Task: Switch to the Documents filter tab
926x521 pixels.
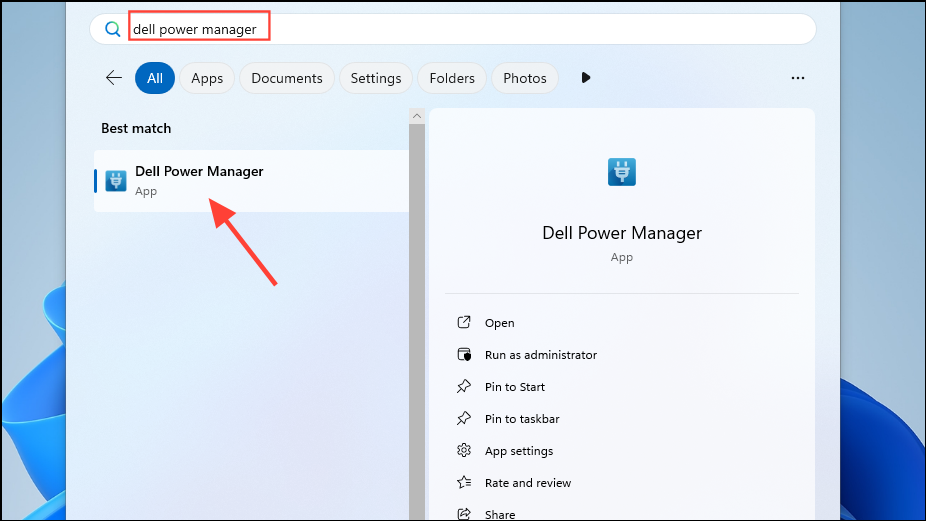Action: tap(287, 78)
